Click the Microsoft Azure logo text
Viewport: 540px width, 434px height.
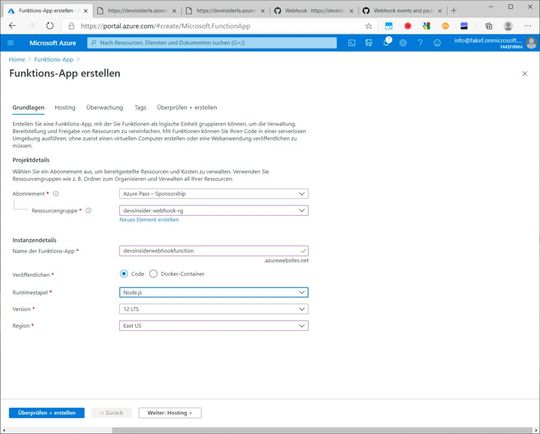pos(53,43)
